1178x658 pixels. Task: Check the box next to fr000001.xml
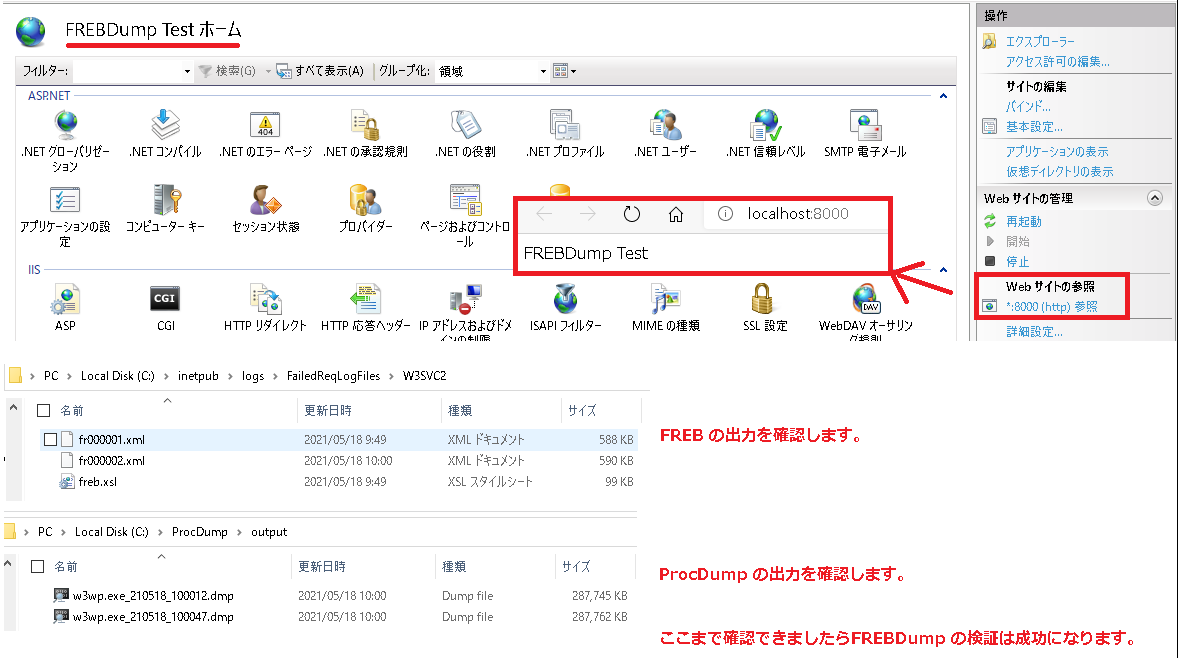point(50,439)
